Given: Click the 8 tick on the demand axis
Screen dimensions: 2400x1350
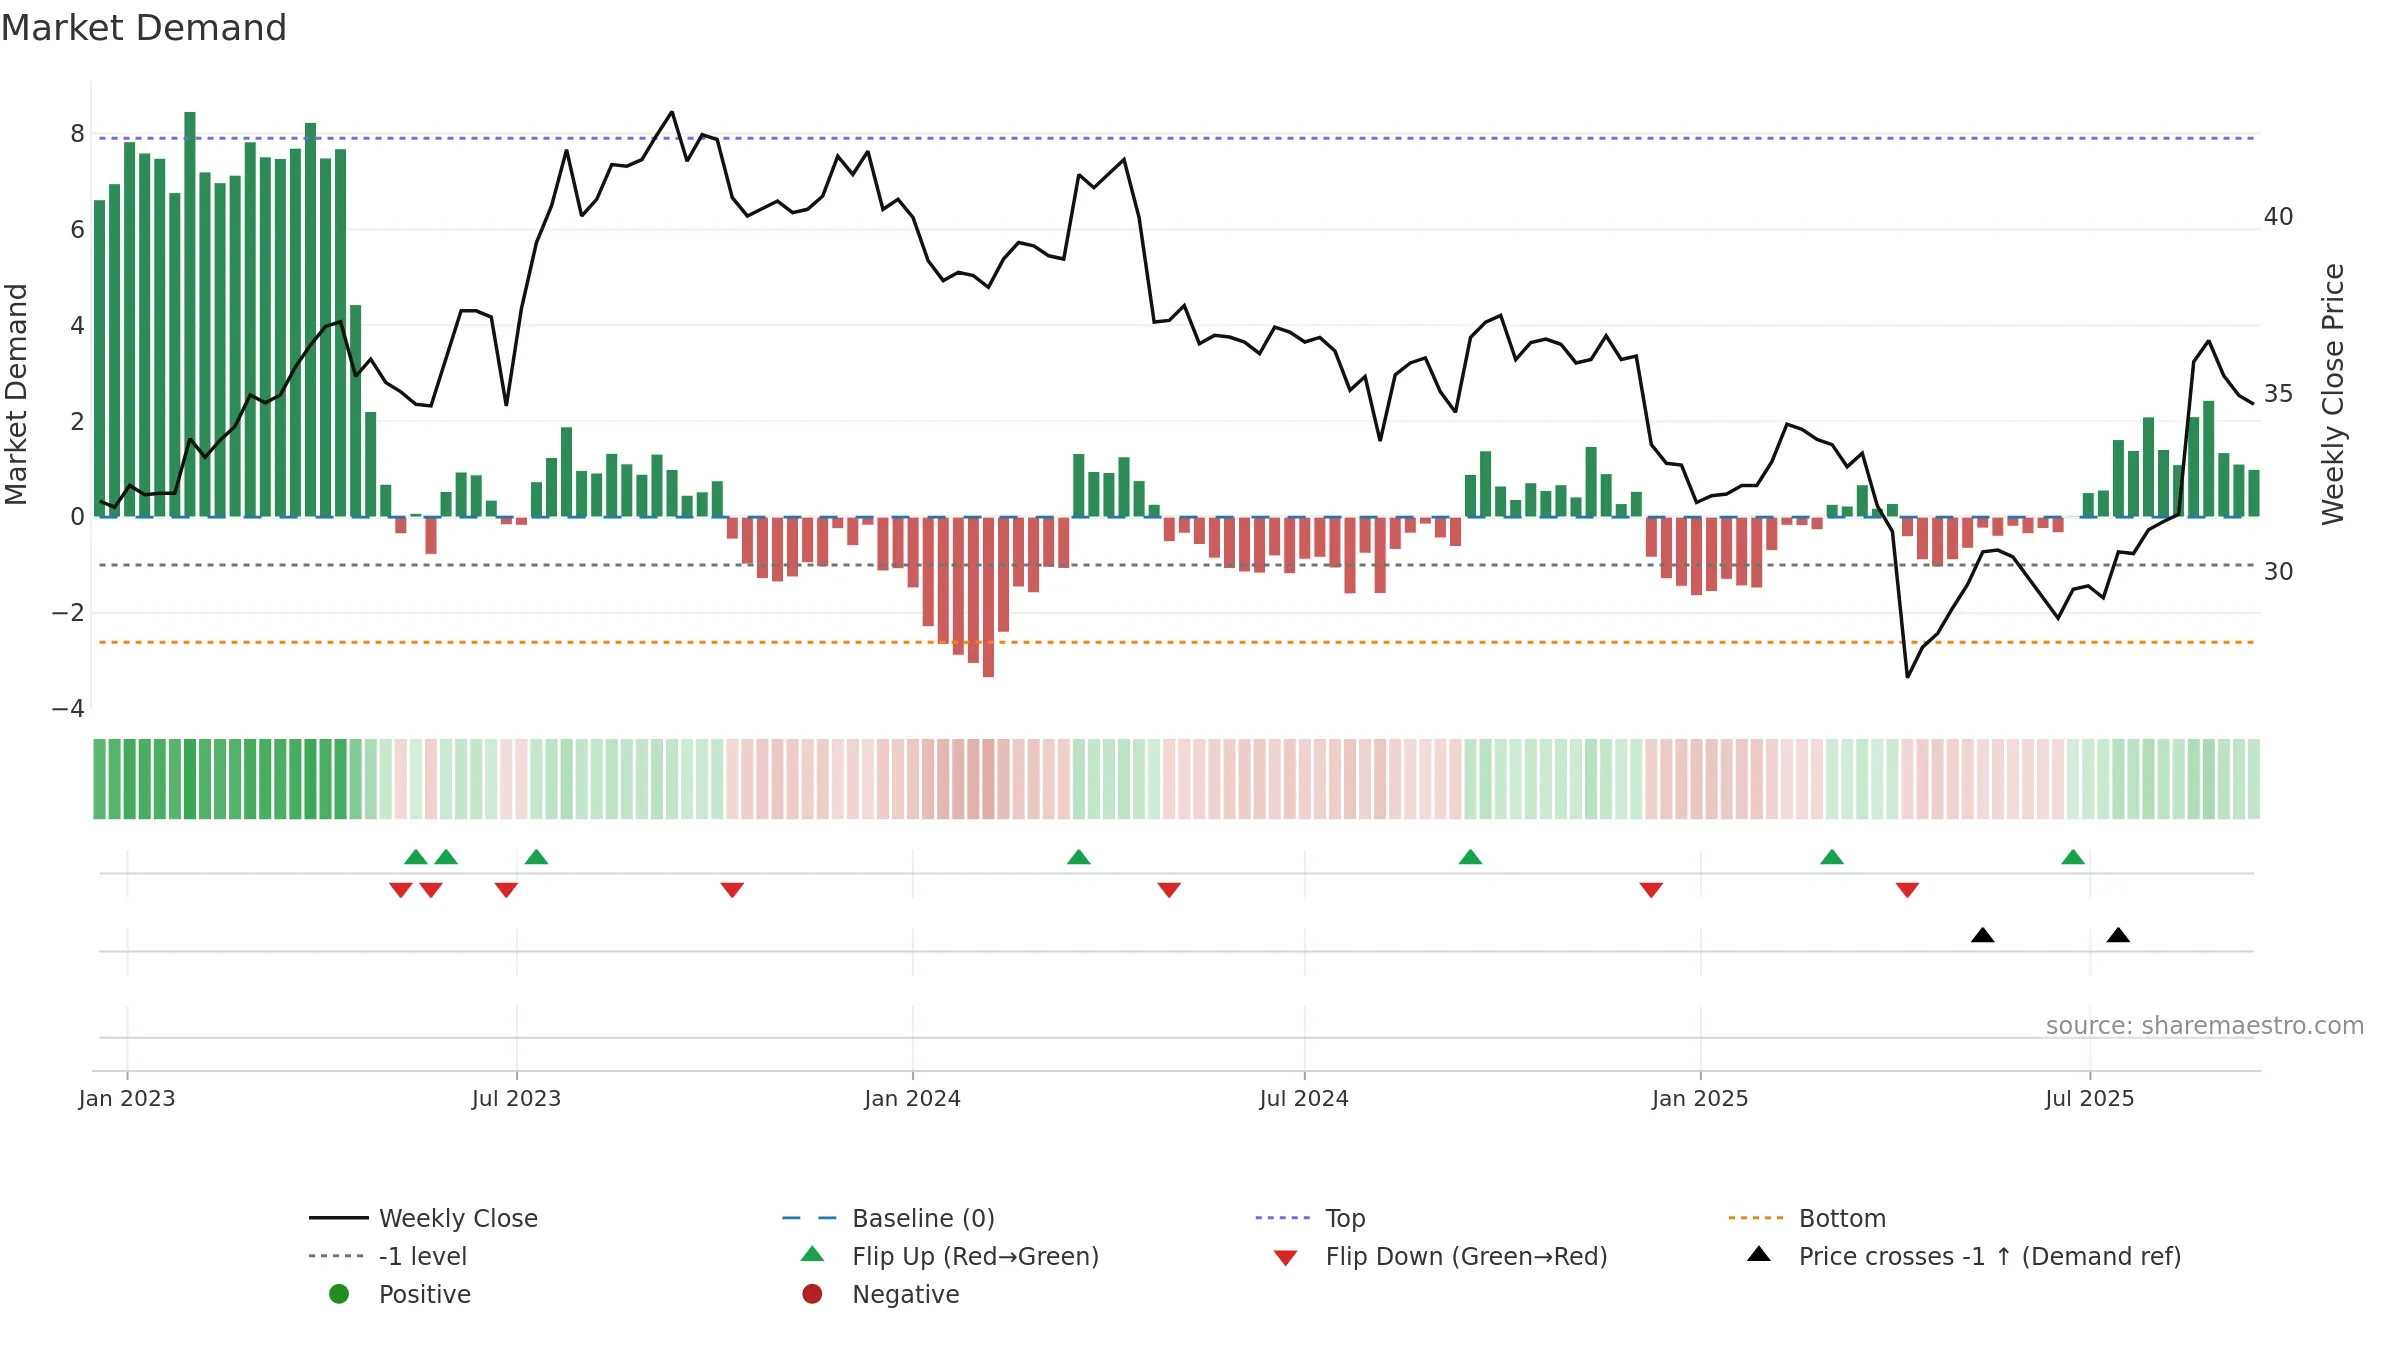Looking at the screenshot, I should point(77,134).
